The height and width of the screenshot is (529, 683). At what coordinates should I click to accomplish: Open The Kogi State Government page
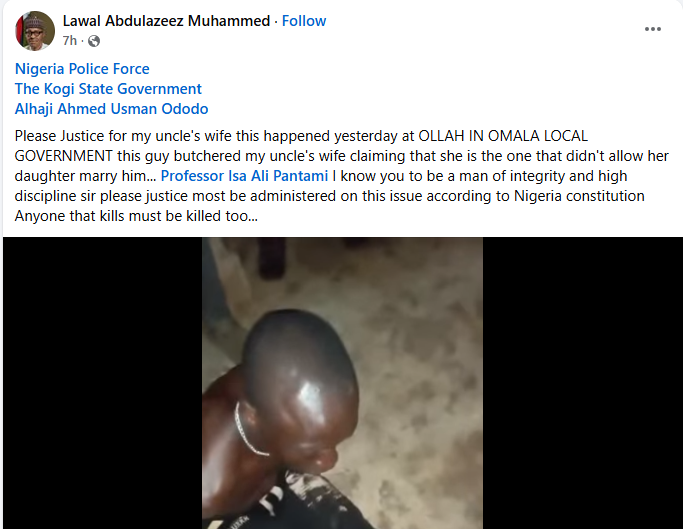(108, 89)
